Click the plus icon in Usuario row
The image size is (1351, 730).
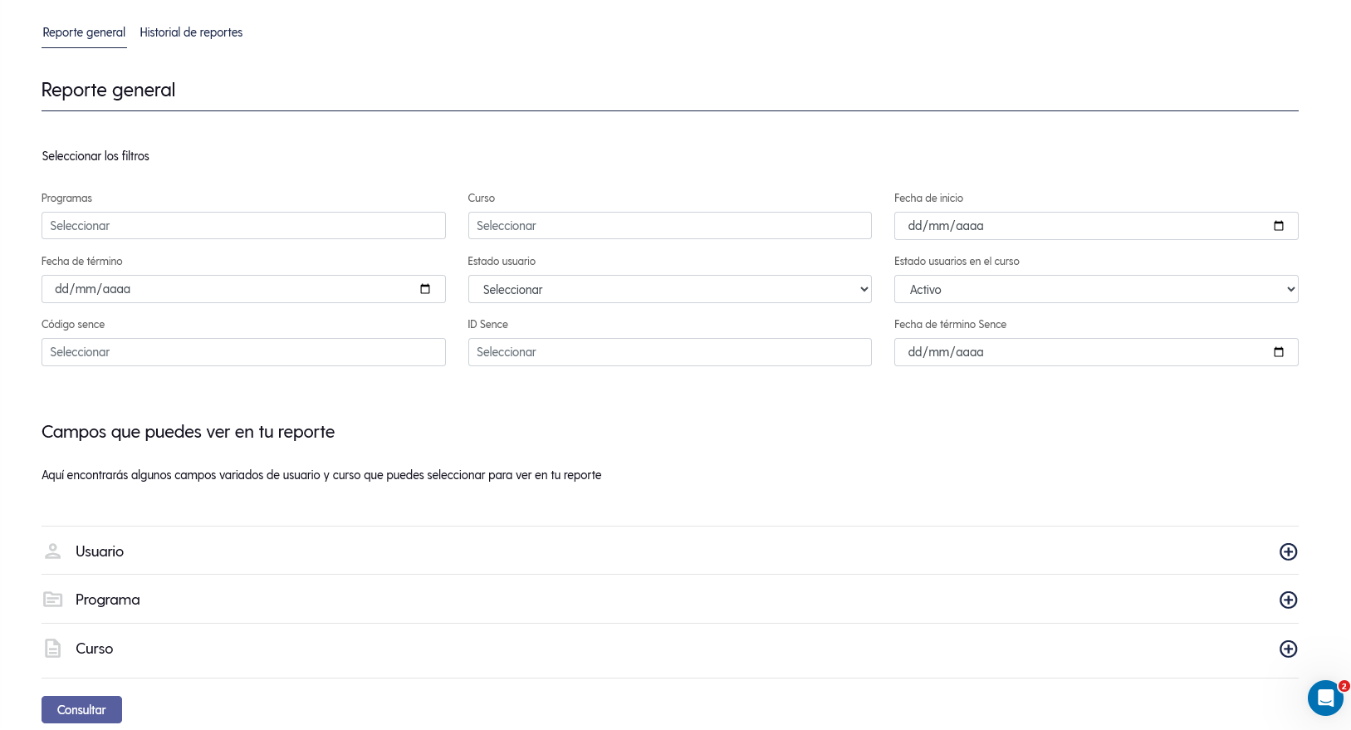[x=1288, y=552]
